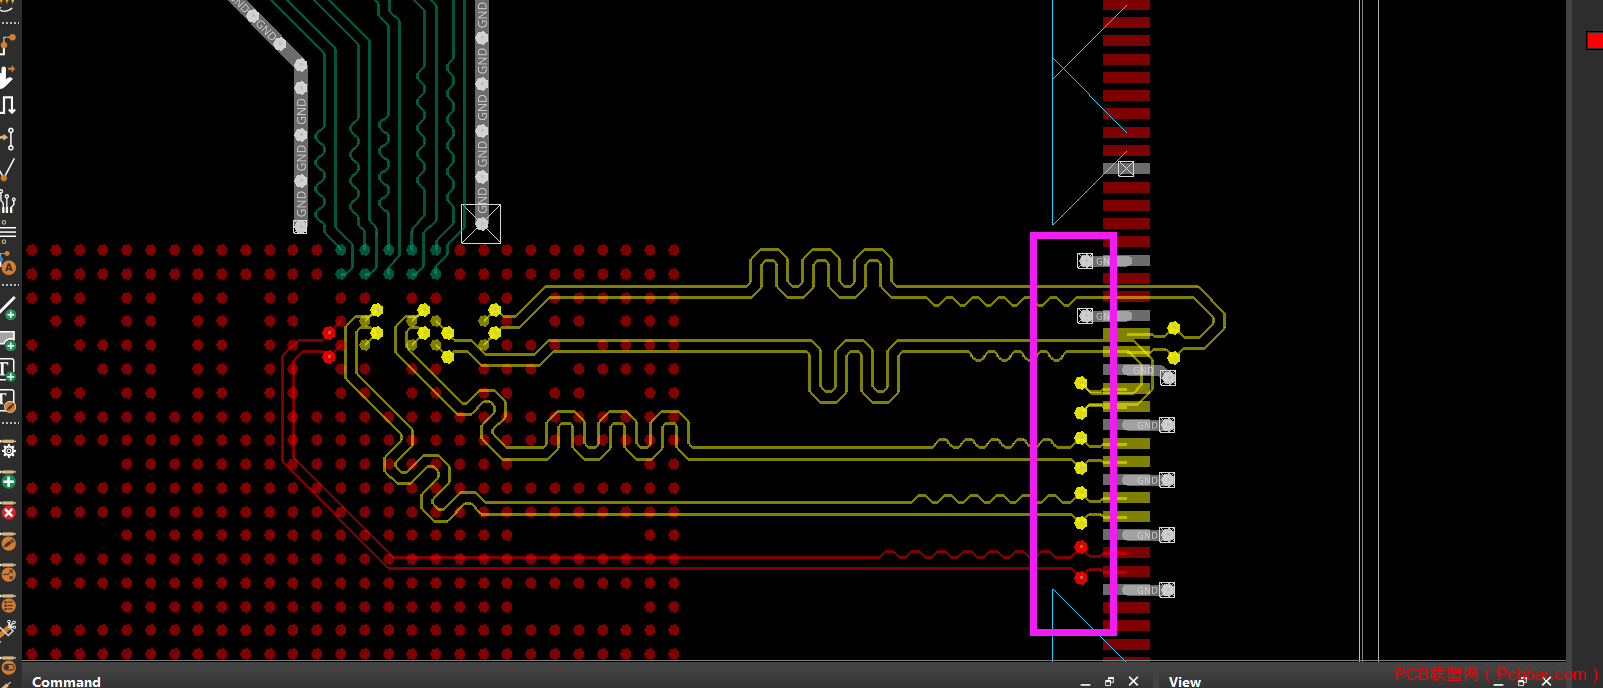
Task: Click the Command panel title
Action: coord(66,682)
